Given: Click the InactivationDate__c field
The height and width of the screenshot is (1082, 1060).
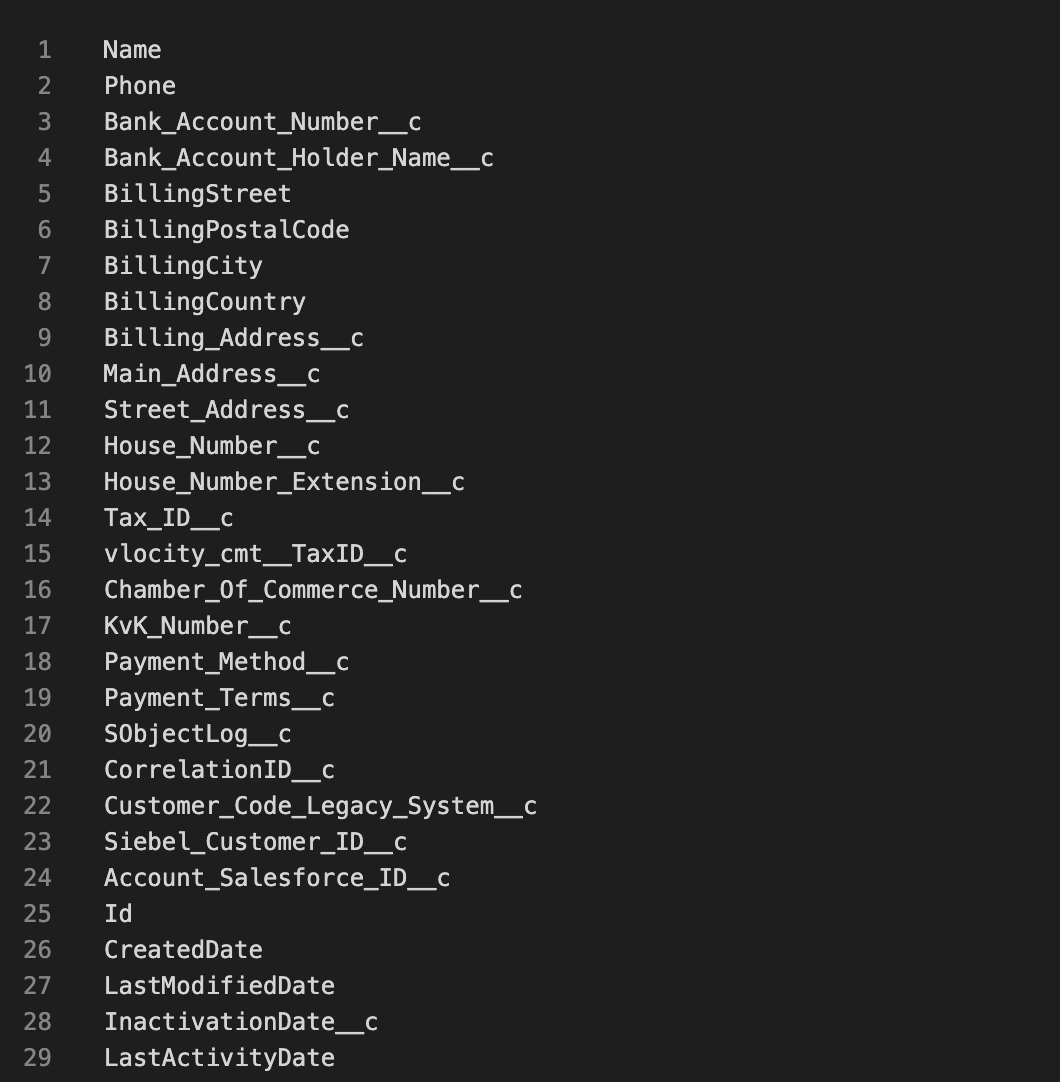Looking at the screenshot, I should 240,1022.
